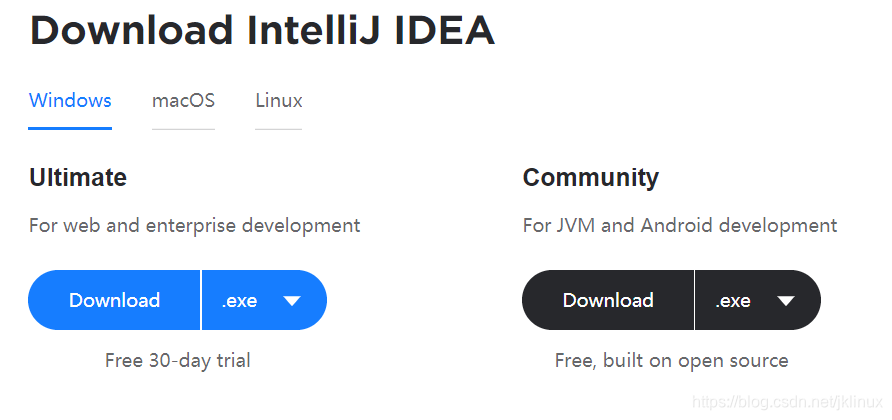Screen dimensions: 892x420
Task: Click the Community edition heading
Action: (x=590, y=178)
